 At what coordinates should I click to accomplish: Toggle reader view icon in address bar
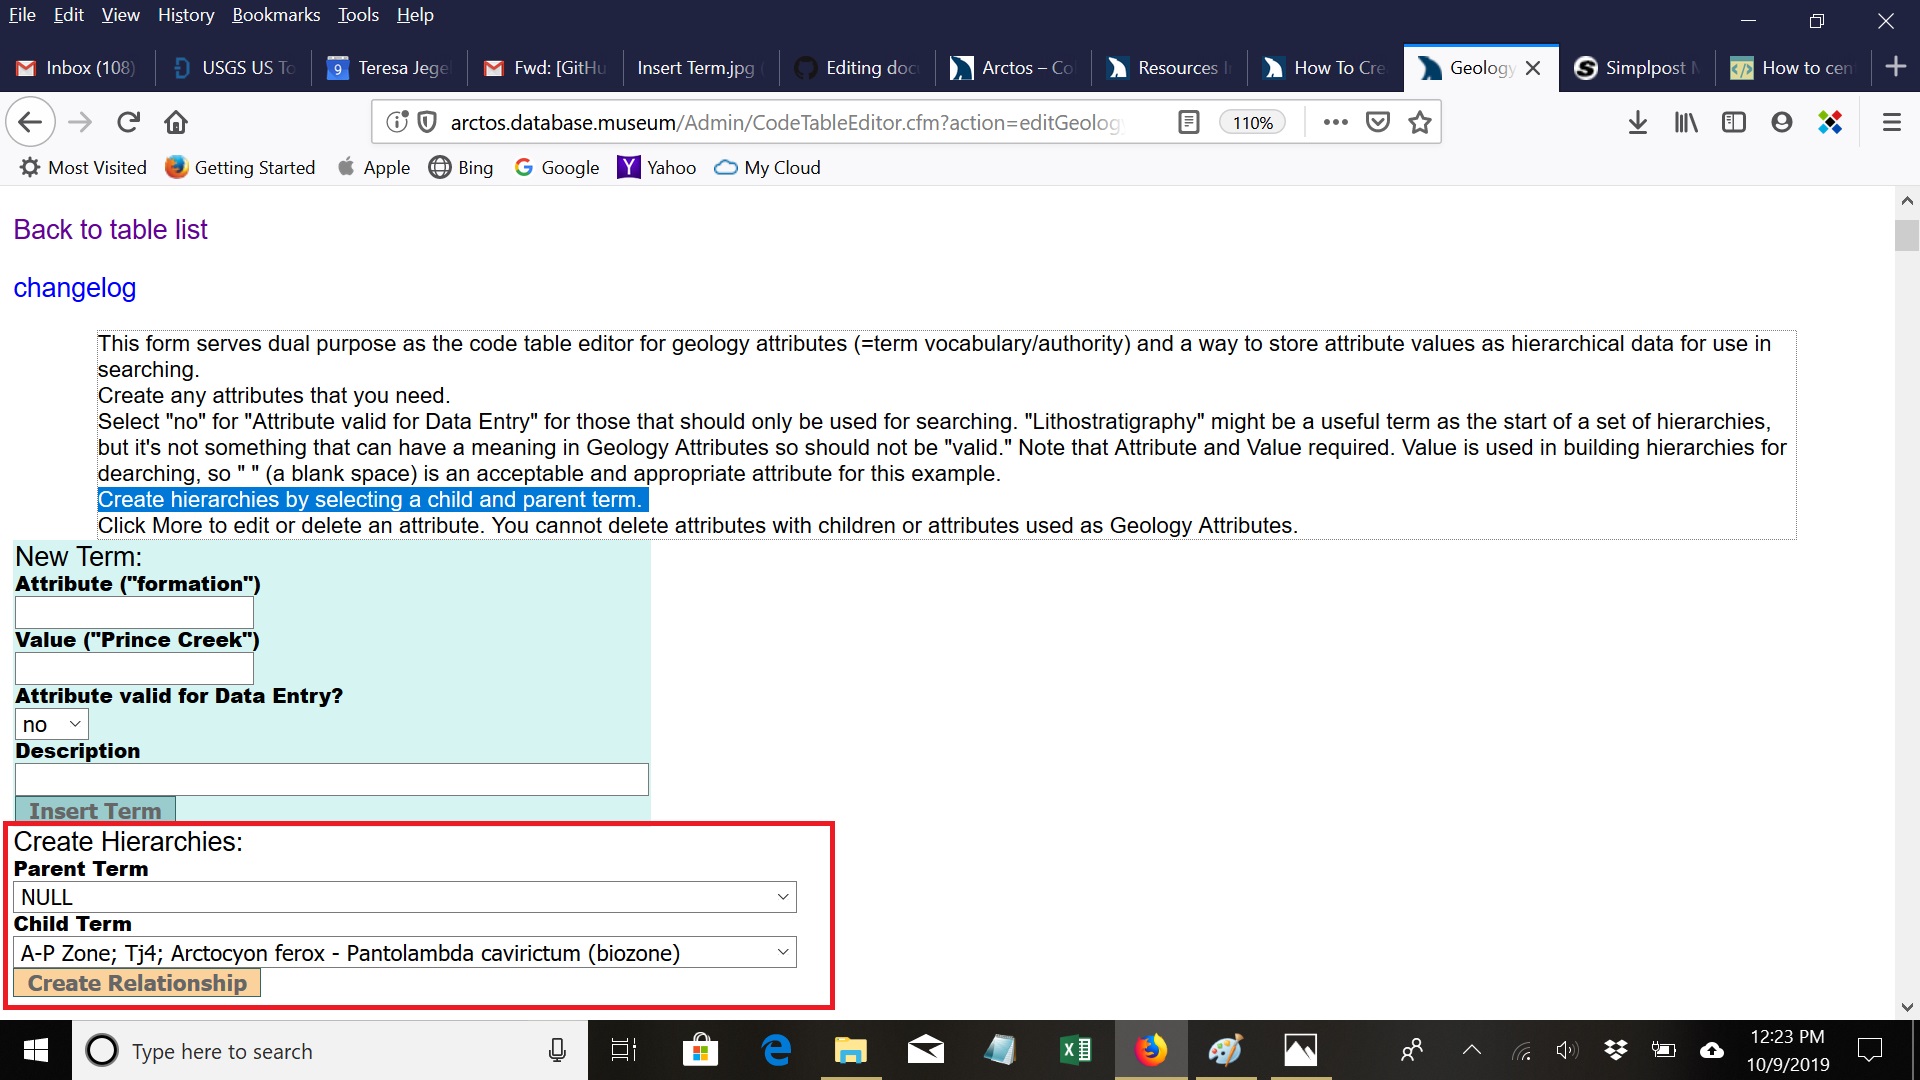[1188, 122]
